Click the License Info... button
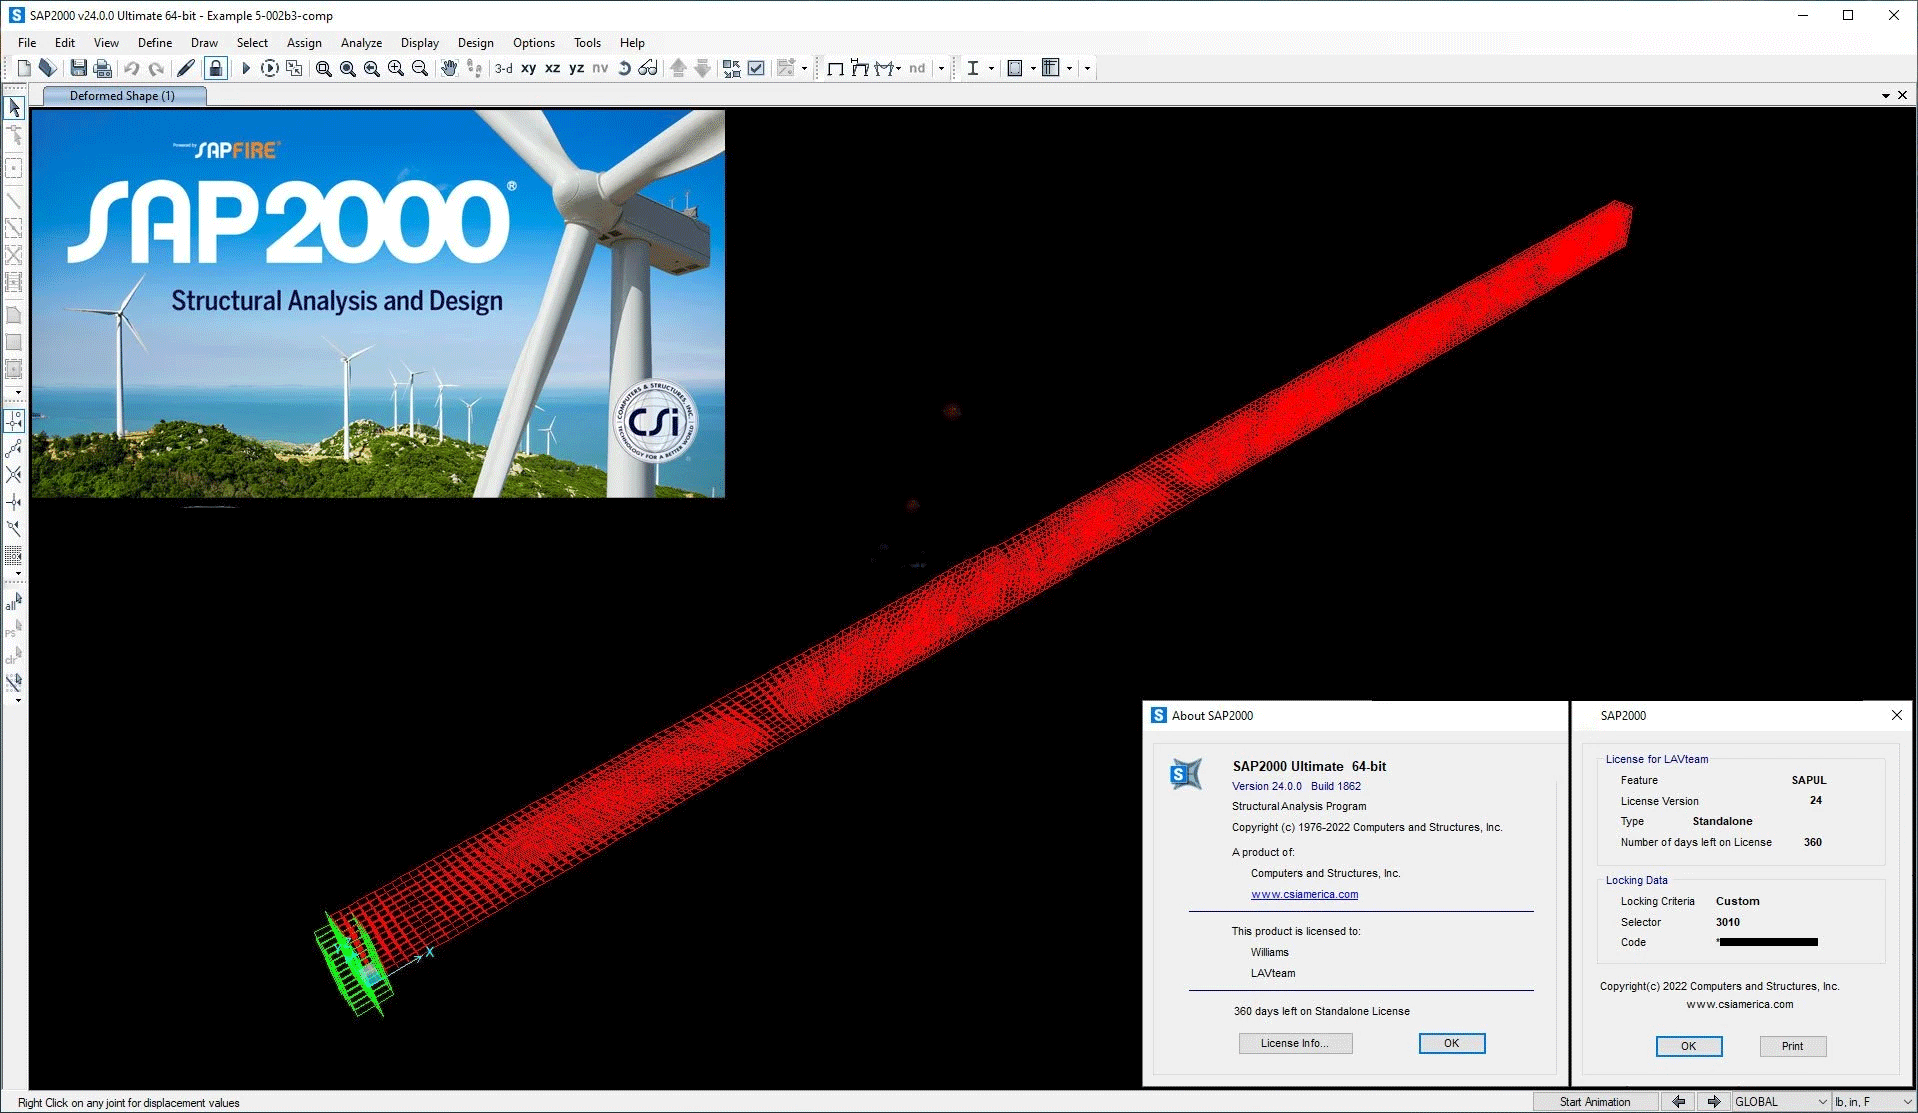 tap(1295, 1043)
